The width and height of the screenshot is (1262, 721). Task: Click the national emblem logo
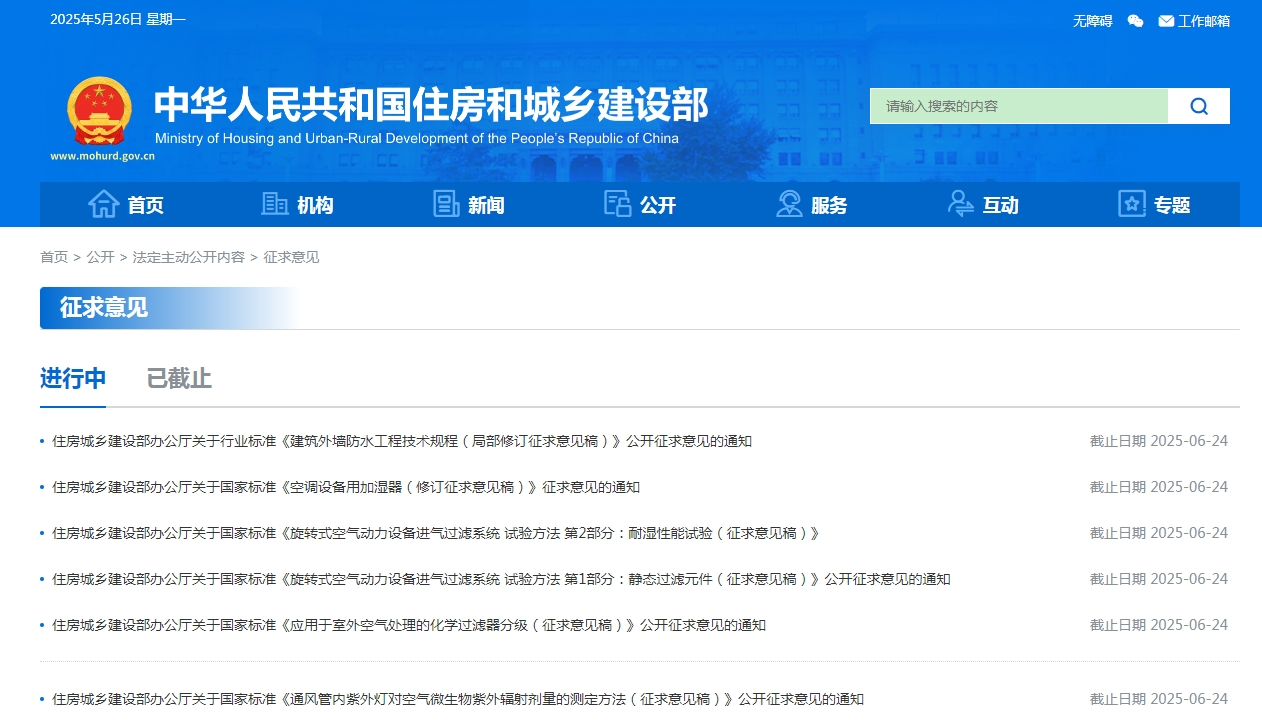[99, 111]
